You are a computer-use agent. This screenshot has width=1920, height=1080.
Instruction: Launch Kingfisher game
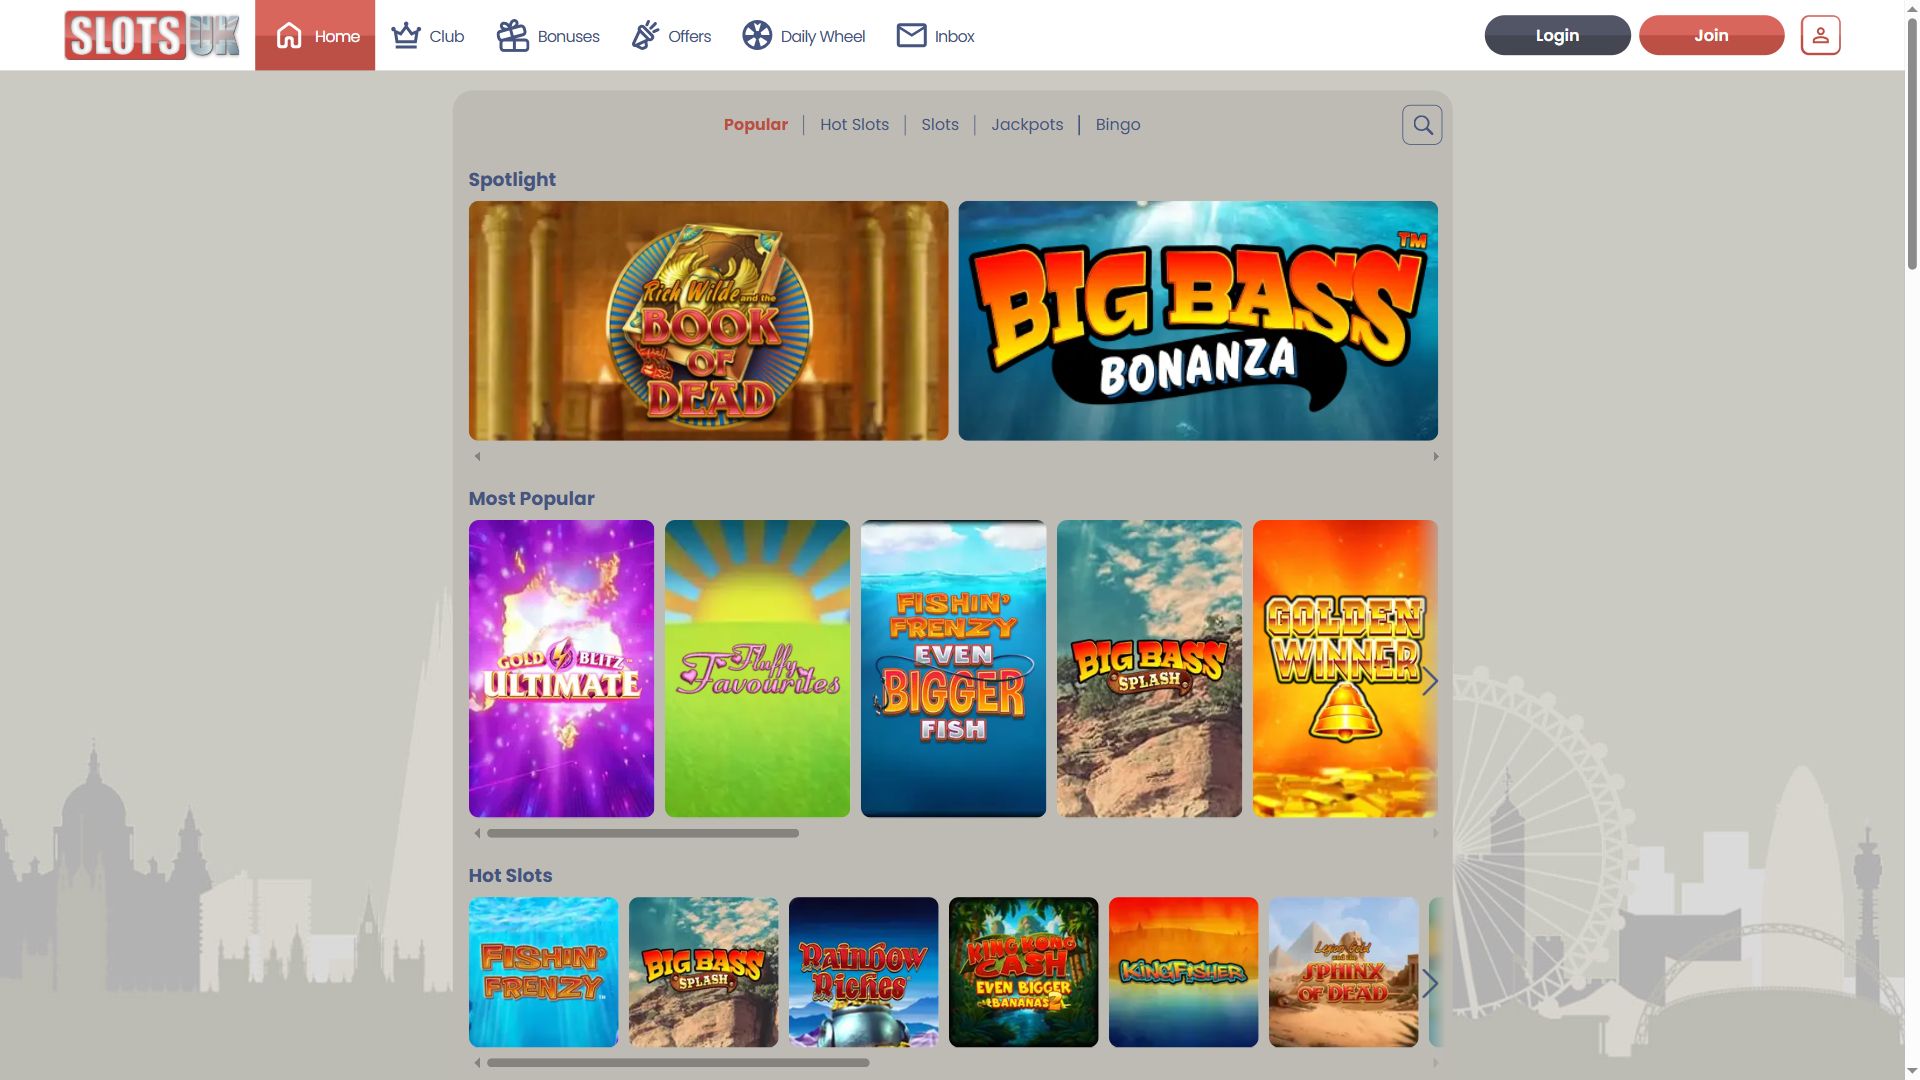(x=1183, y=972)
